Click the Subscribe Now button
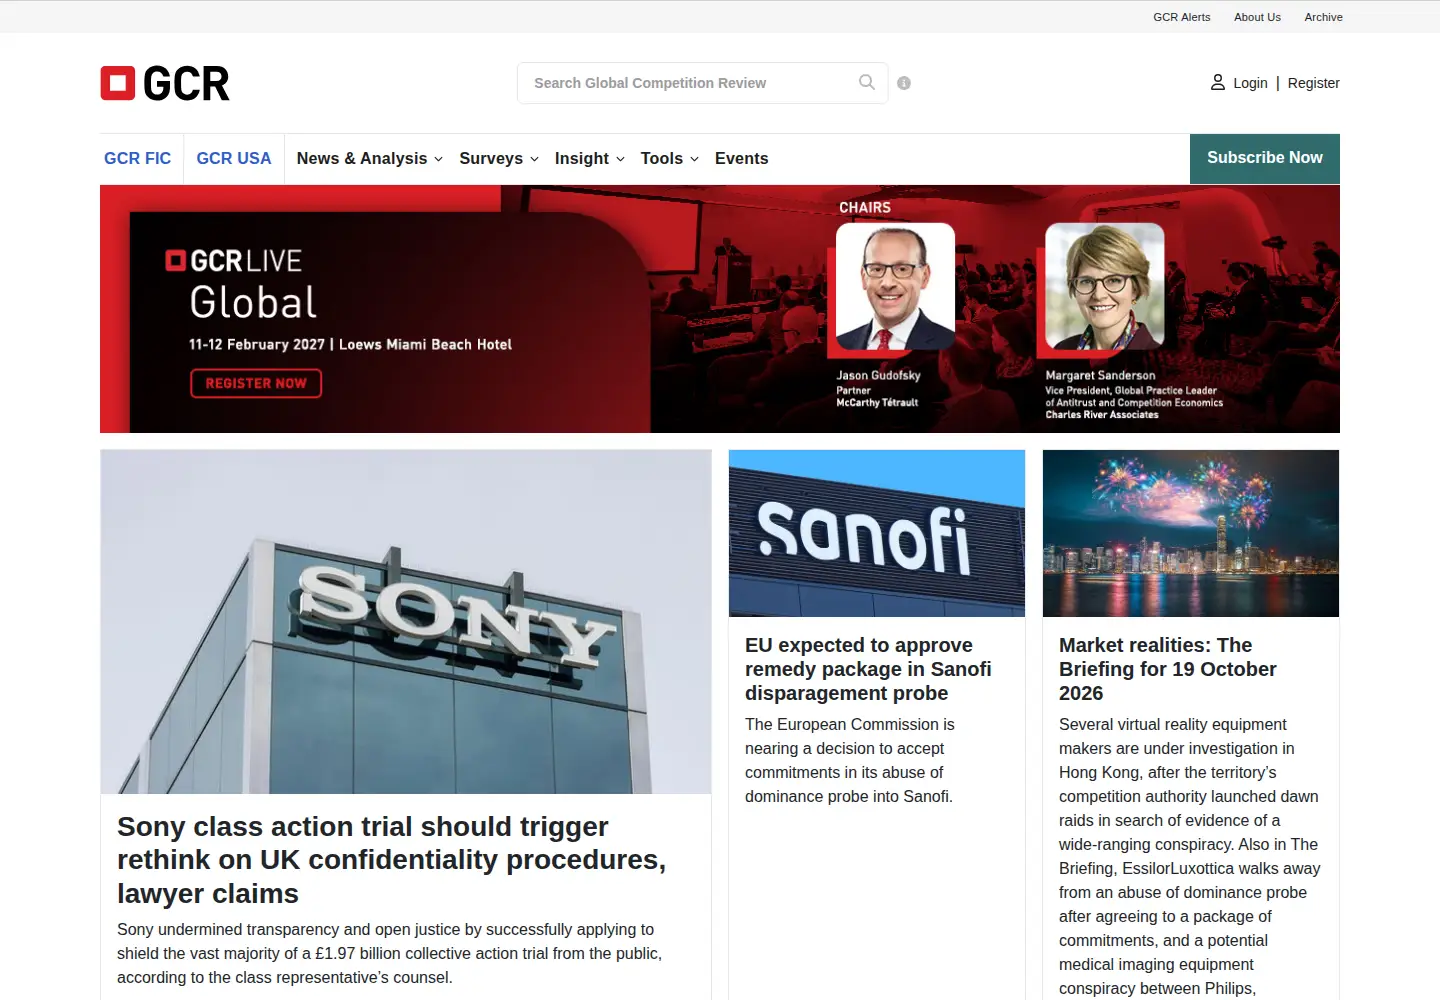Screen dimensions: 1440x1000 coord(1265,158)
